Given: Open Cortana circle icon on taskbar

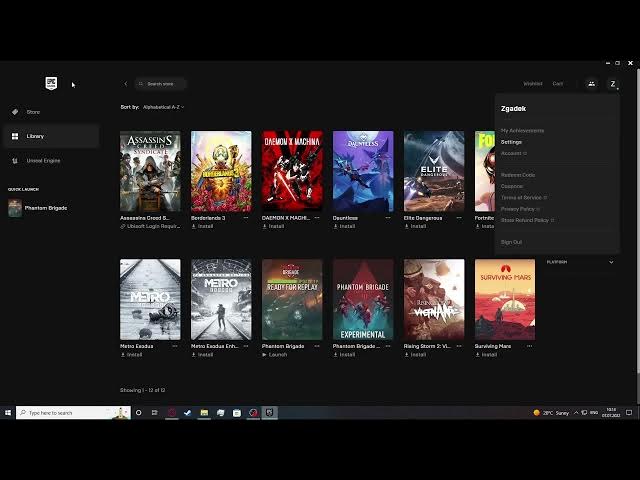Looking at the screenshot, I should (139, 413).
